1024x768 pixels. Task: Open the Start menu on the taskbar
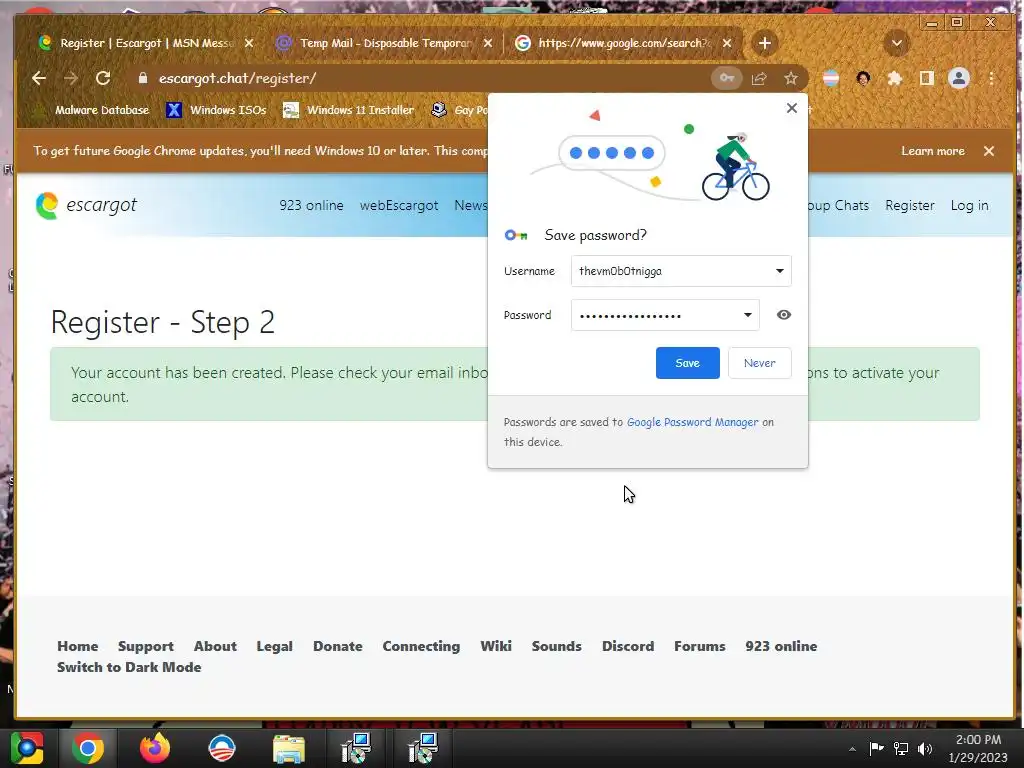(x=27, y=748)
